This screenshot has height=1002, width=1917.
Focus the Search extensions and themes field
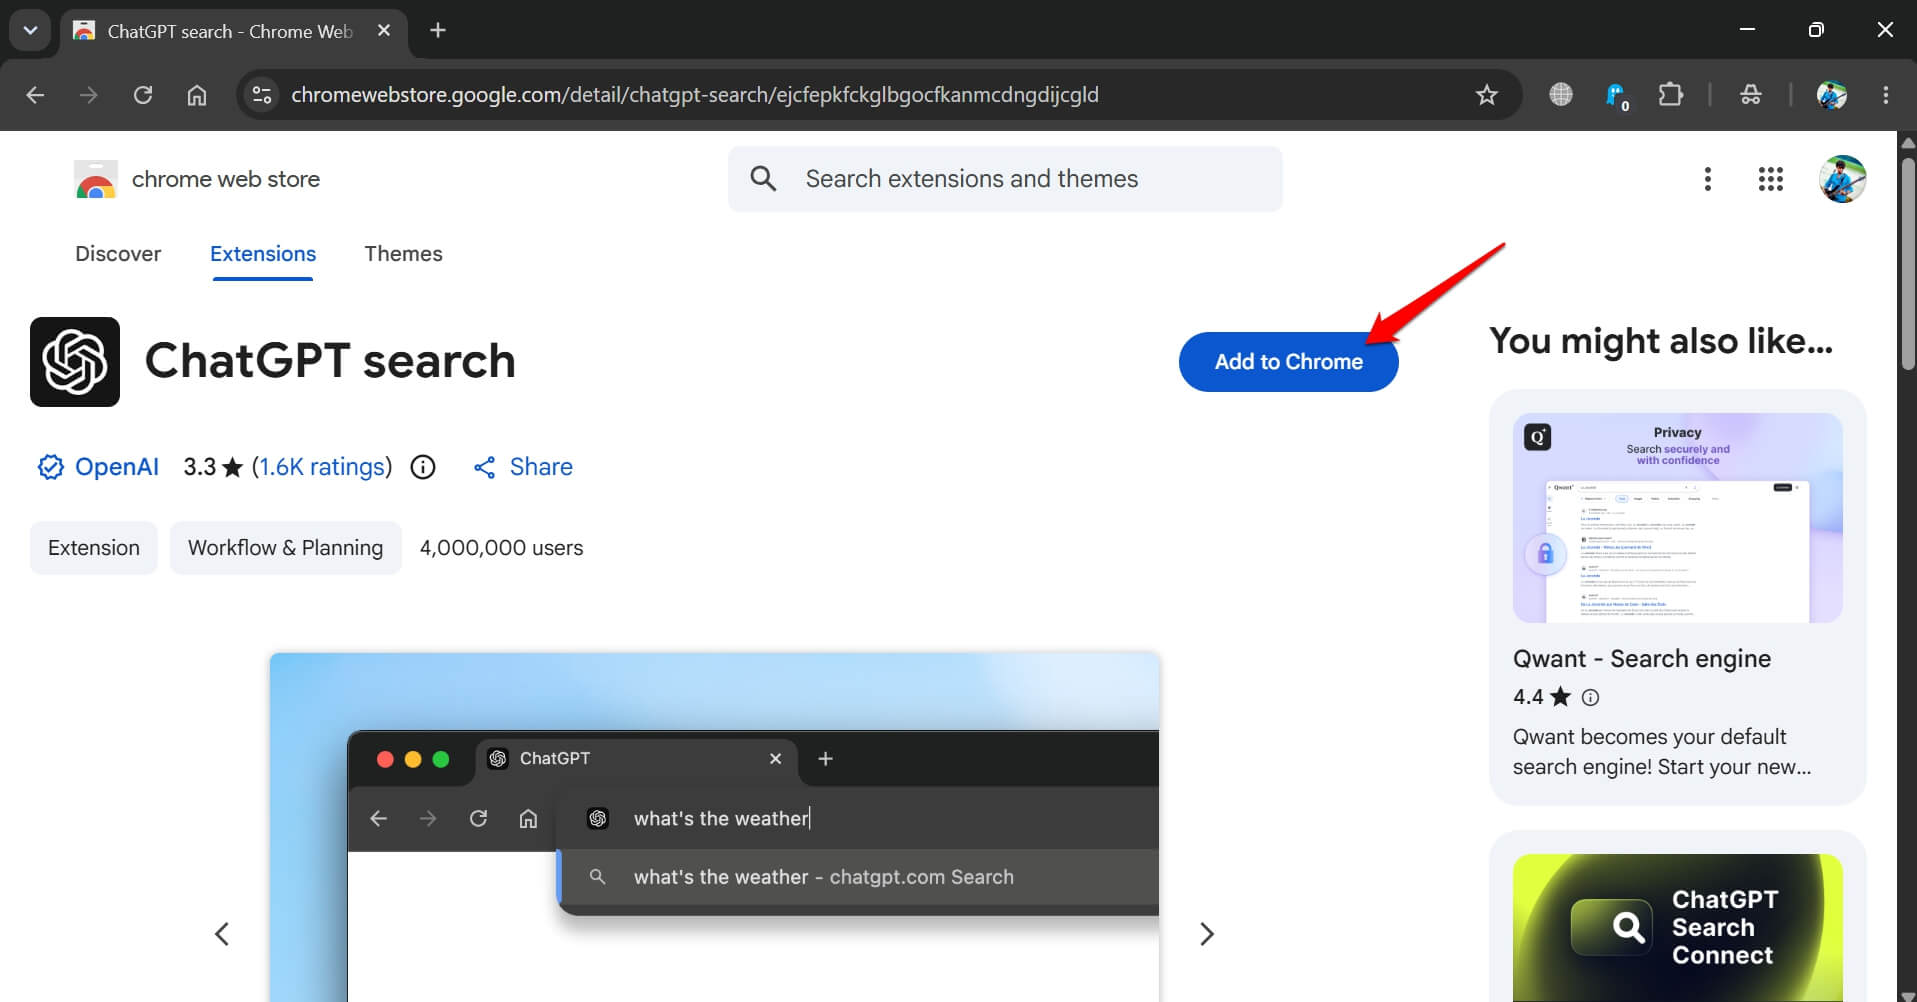tap(1005, 179)
